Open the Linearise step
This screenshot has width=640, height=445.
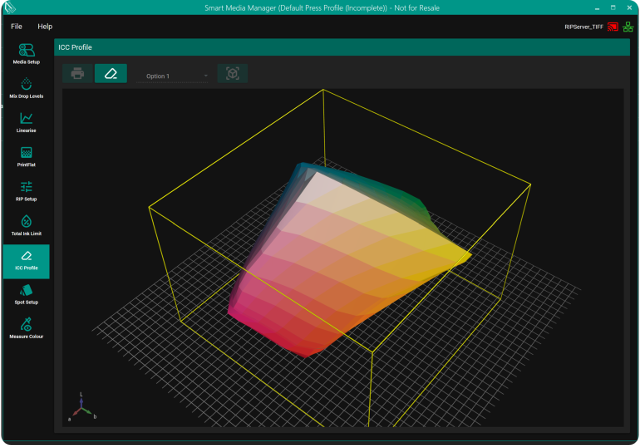click(x=26, y=122)
